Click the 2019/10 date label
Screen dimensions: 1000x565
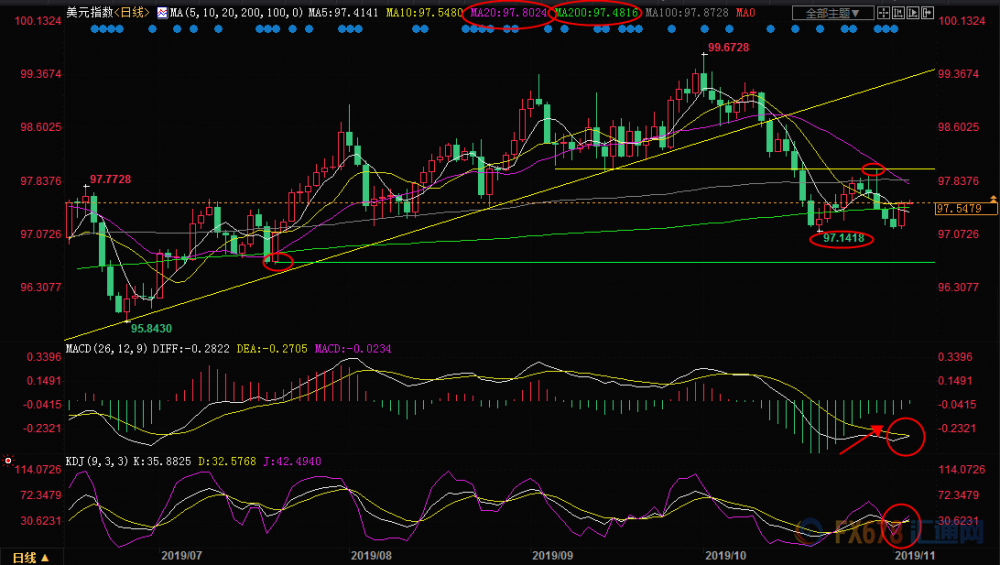pyautogui.click(x=725, y=555)
